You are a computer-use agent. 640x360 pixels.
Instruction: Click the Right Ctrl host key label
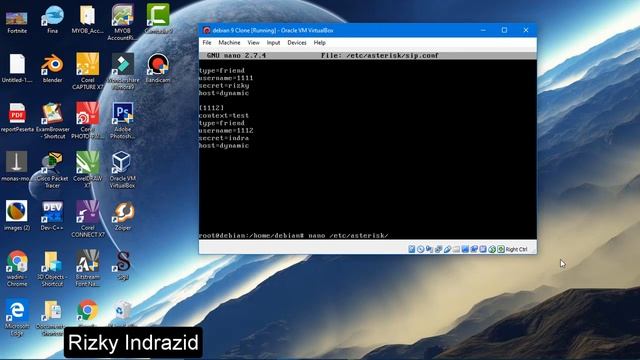[x=516, y=249]
